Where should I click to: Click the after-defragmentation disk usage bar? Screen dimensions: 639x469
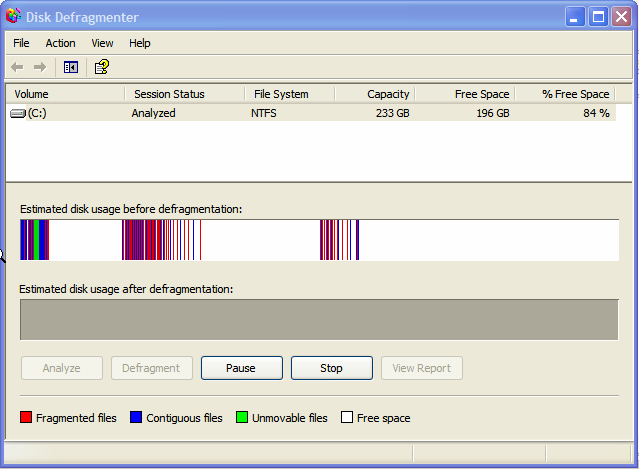tap(319, 319)
